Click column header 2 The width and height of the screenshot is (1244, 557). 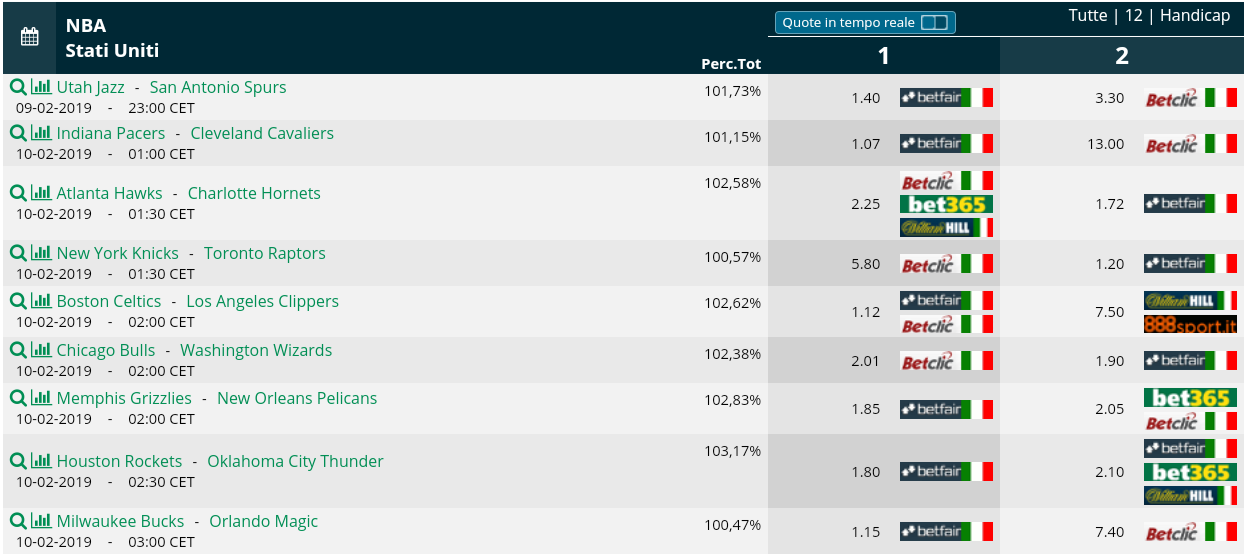pos(1122,56)
